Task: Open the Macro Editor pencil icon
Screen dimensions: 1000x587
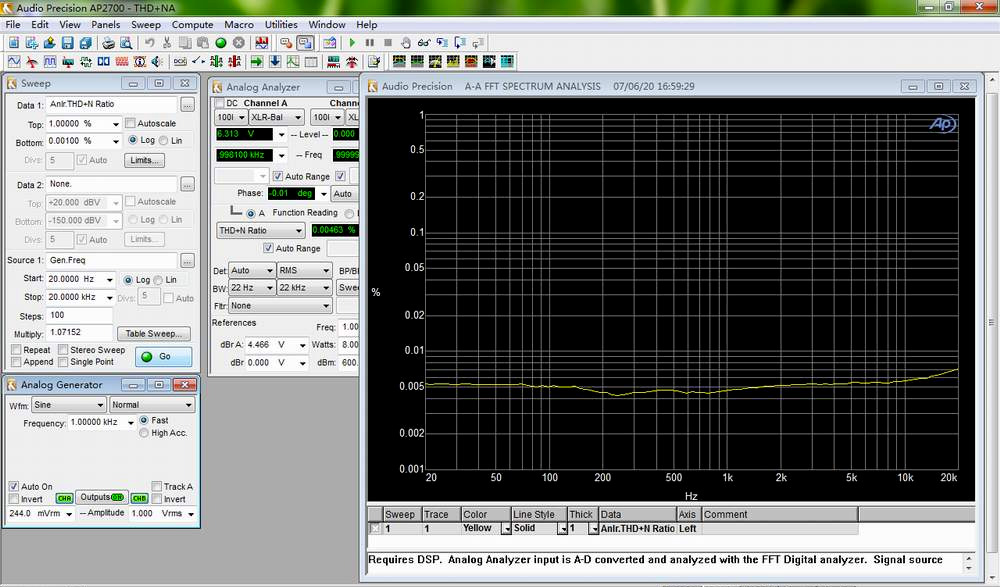Action: coord(374,62)
